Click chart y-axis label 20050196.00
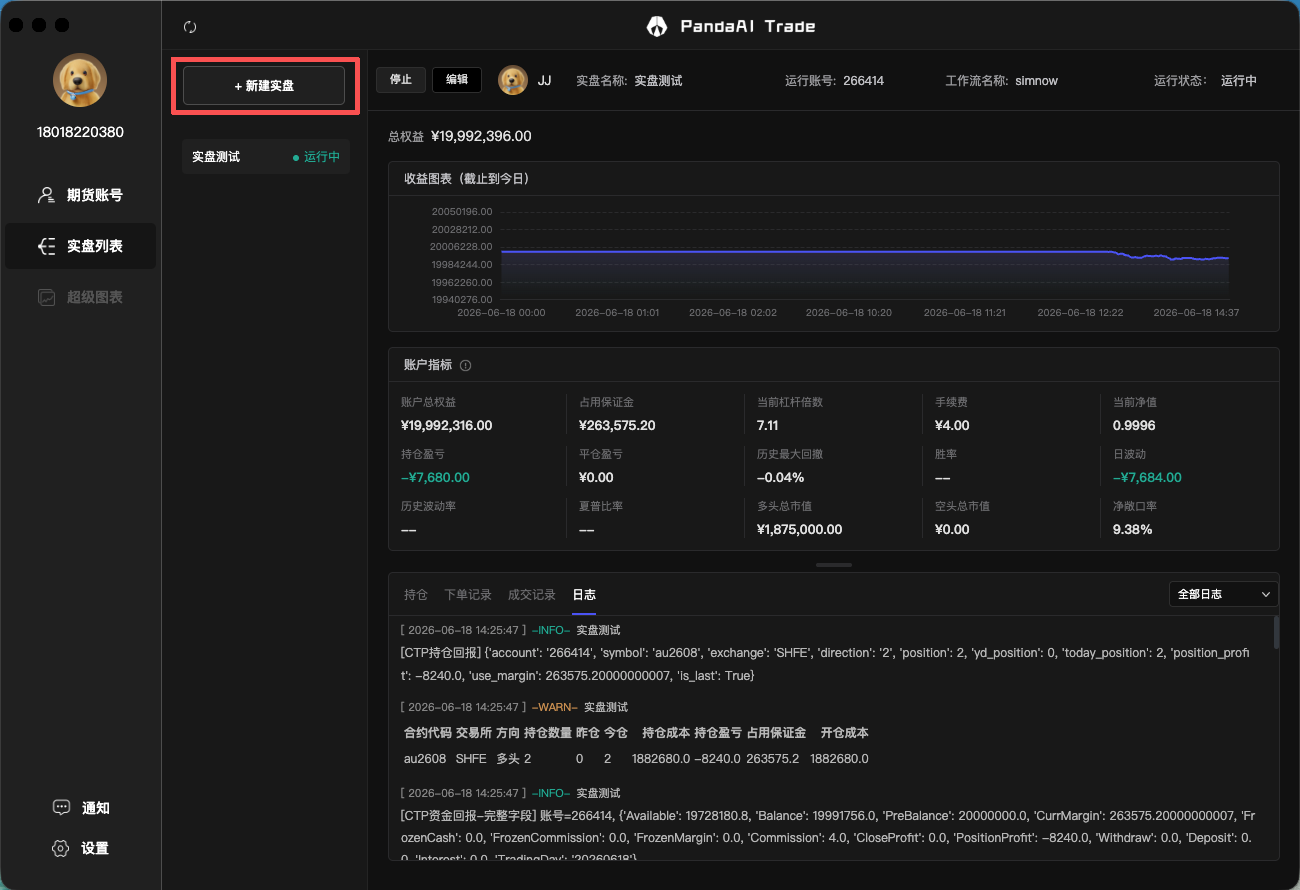The image size is (1300, 890). click(x=462, y=212)
